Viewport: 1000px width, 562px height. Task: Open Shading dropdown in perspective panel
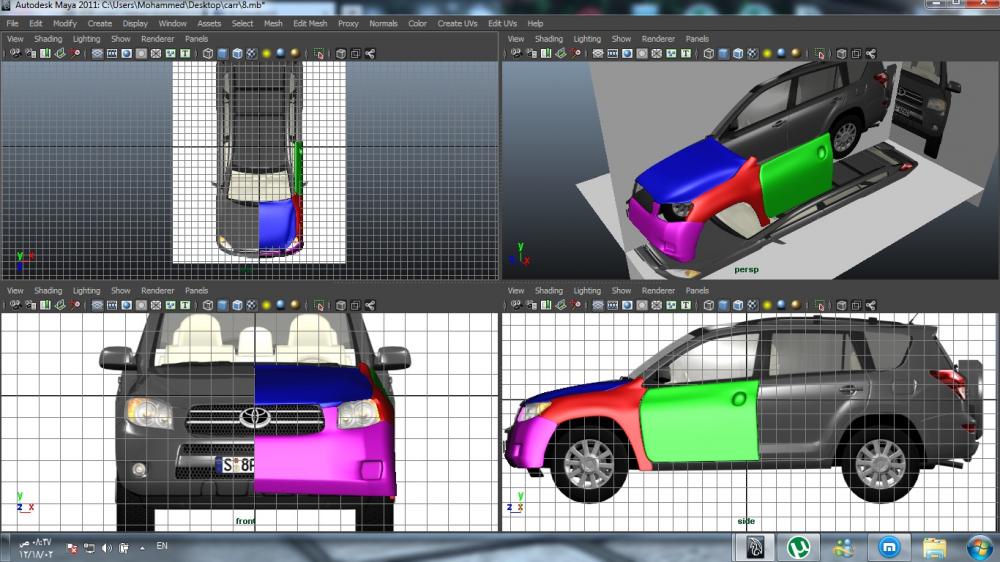(548, 39)
